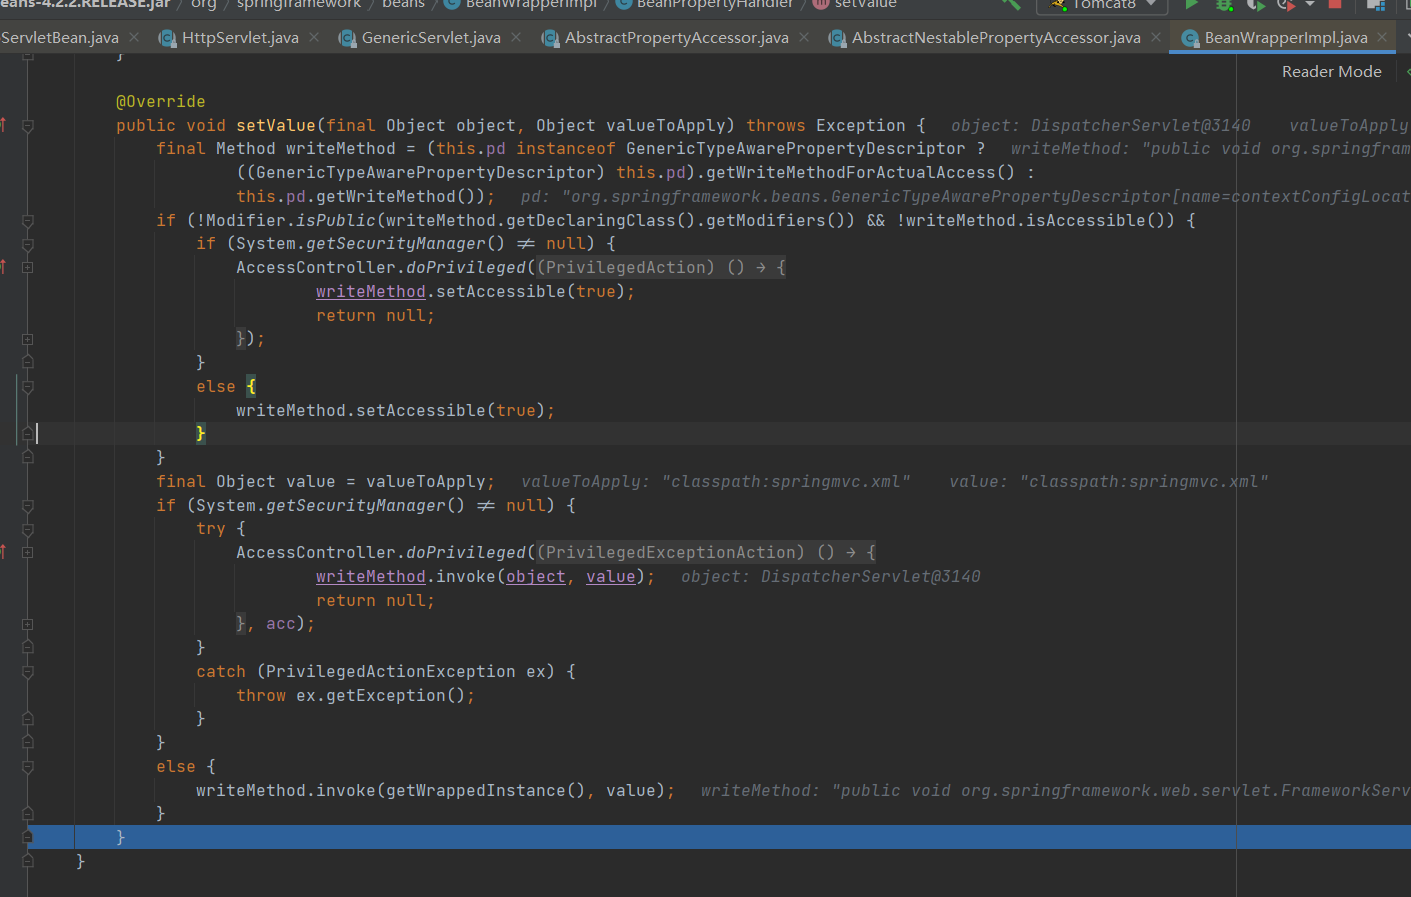Collapse the final 'else {' invoke block
Image resolution: width=1411 pixels, height=897 pixels.
(x=28, y=767)
